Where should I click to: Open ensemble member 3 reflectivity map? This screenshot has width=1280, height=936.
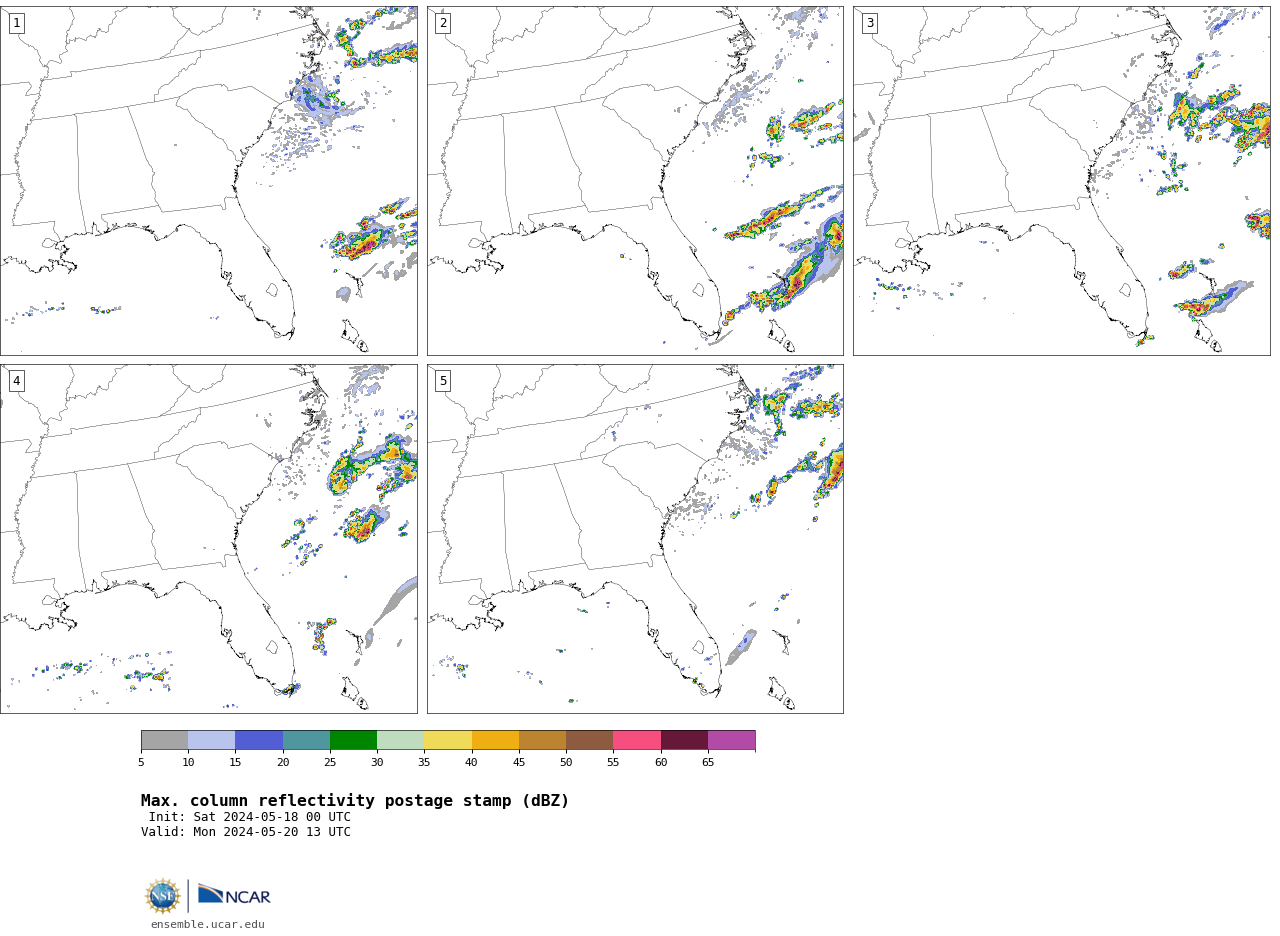(x=1062, y=181)
